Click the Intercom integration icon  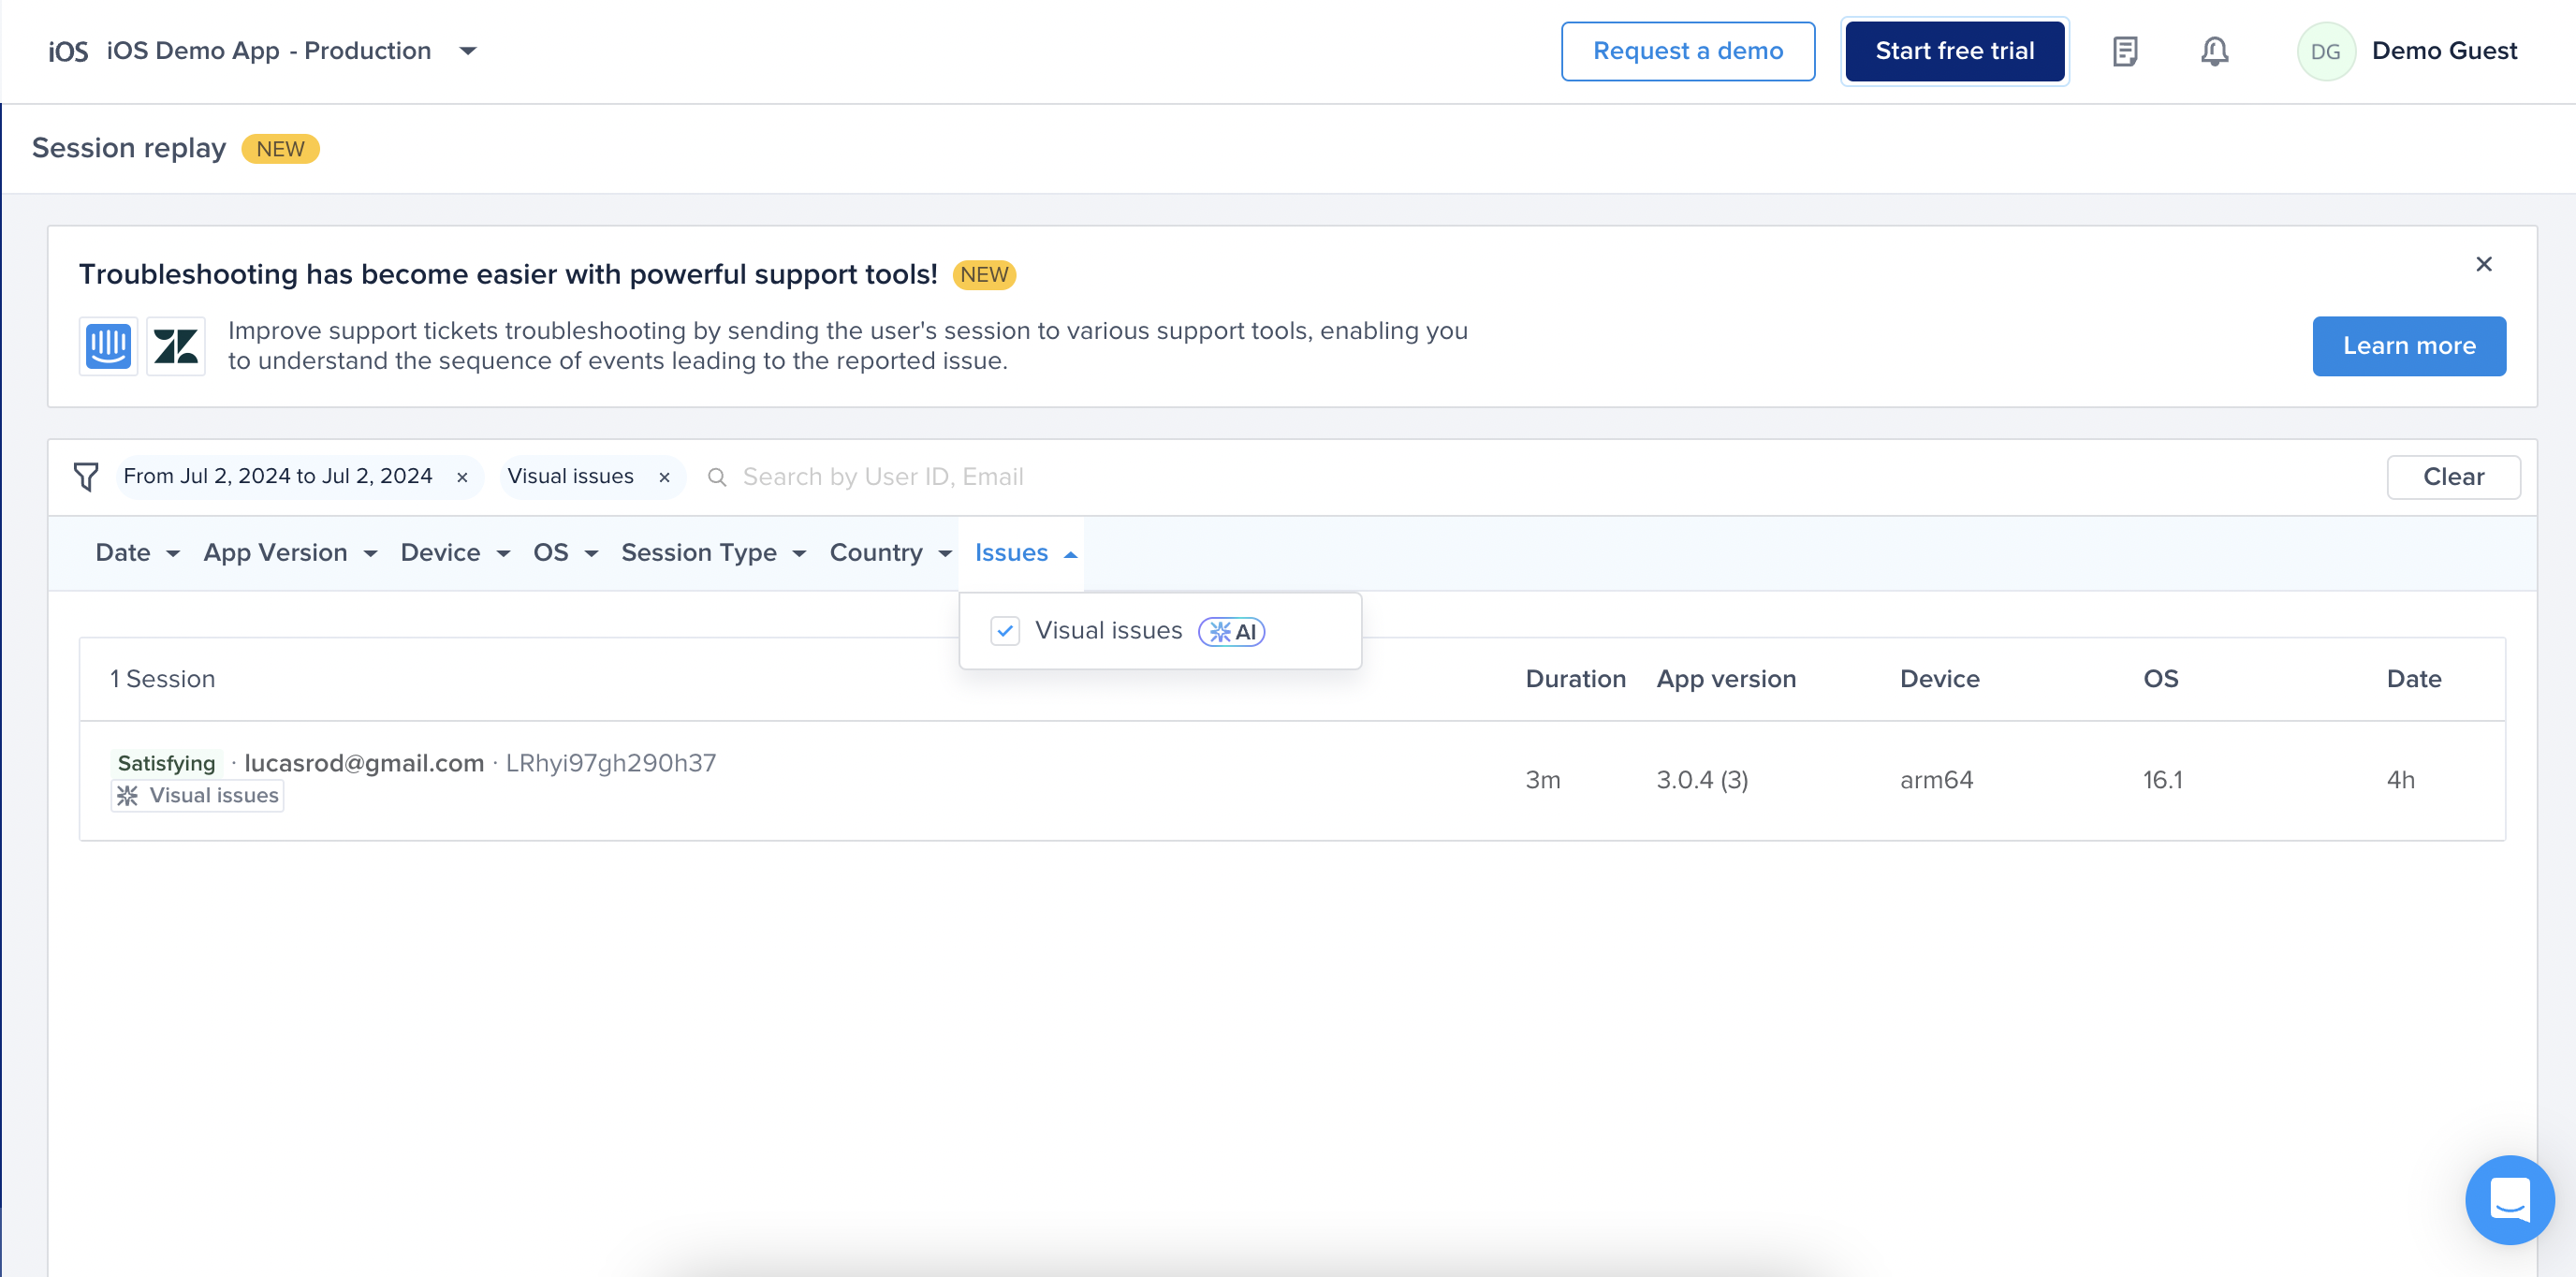pos(108,346)
